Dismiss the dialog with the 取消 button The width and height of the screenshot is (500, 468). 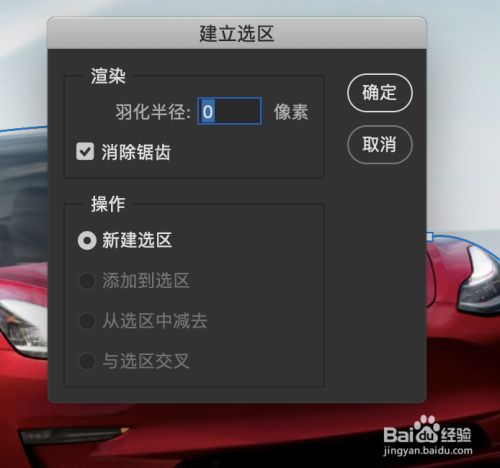click(380, 144)
